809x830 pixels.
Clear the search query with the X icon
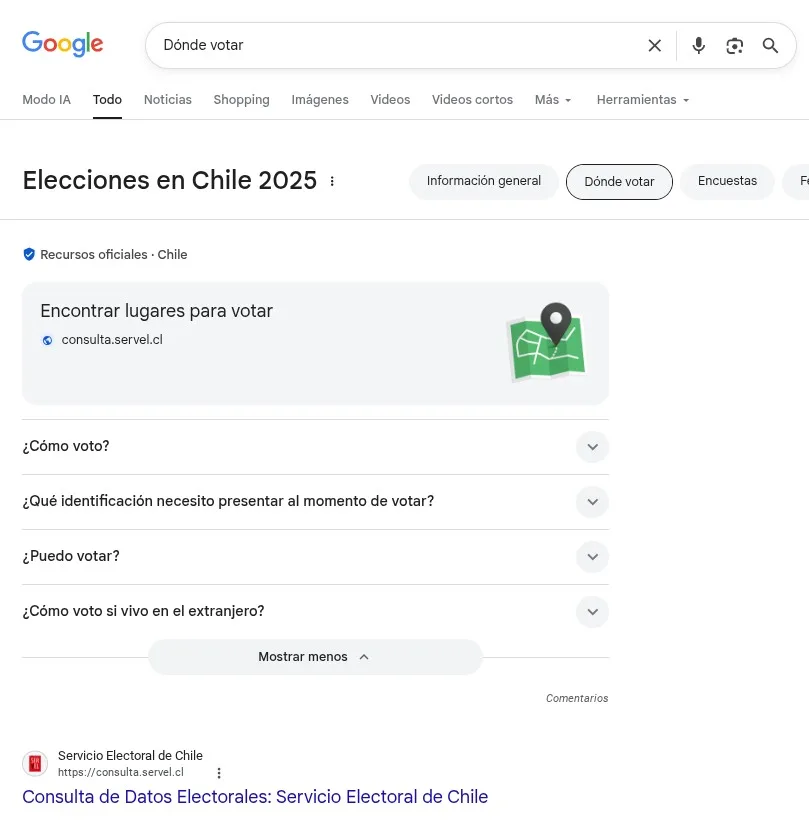(x=655, y=45)
